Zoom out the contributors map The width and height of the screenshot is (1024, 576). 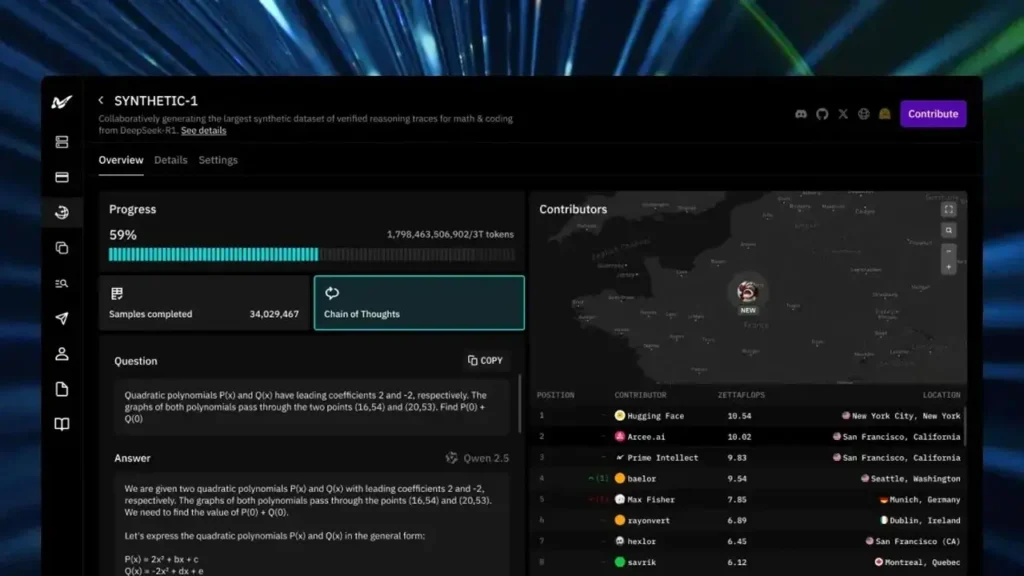pyautogui.click(x=948, y=251)
